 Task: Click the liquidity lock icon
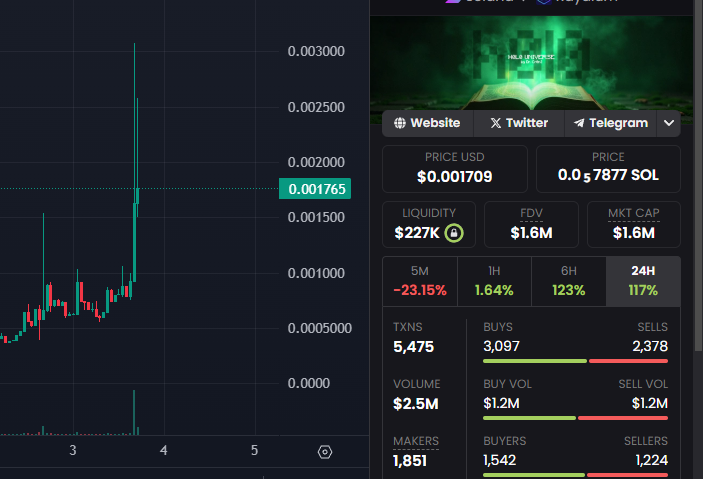[454, 233]
